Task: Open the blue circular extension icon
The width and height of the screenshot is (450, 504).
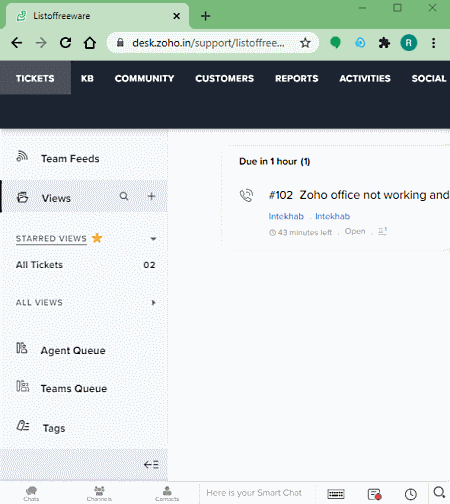Action: (x=360, y=43)
